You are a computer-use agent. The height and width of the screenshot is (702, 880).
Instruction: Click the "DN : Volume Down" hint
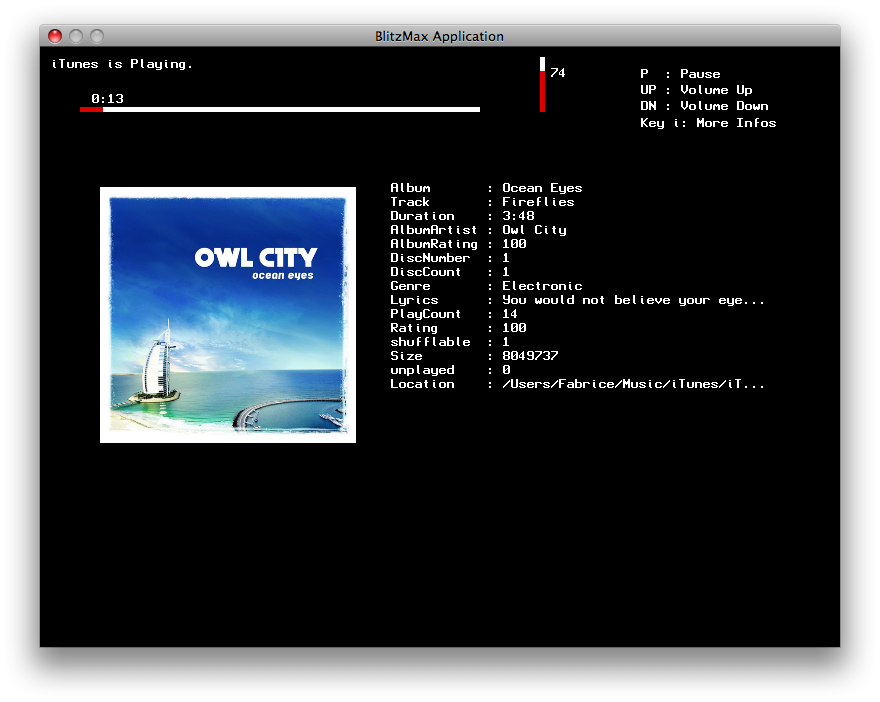coord(704,106)
